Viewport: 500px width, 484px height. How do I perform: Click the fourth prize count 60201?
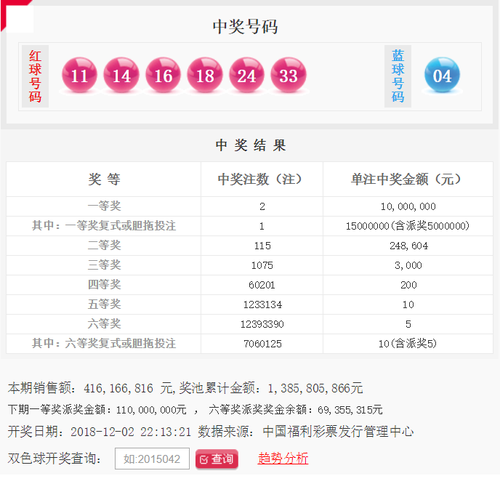pyautogui.click(x=262, y=285)
